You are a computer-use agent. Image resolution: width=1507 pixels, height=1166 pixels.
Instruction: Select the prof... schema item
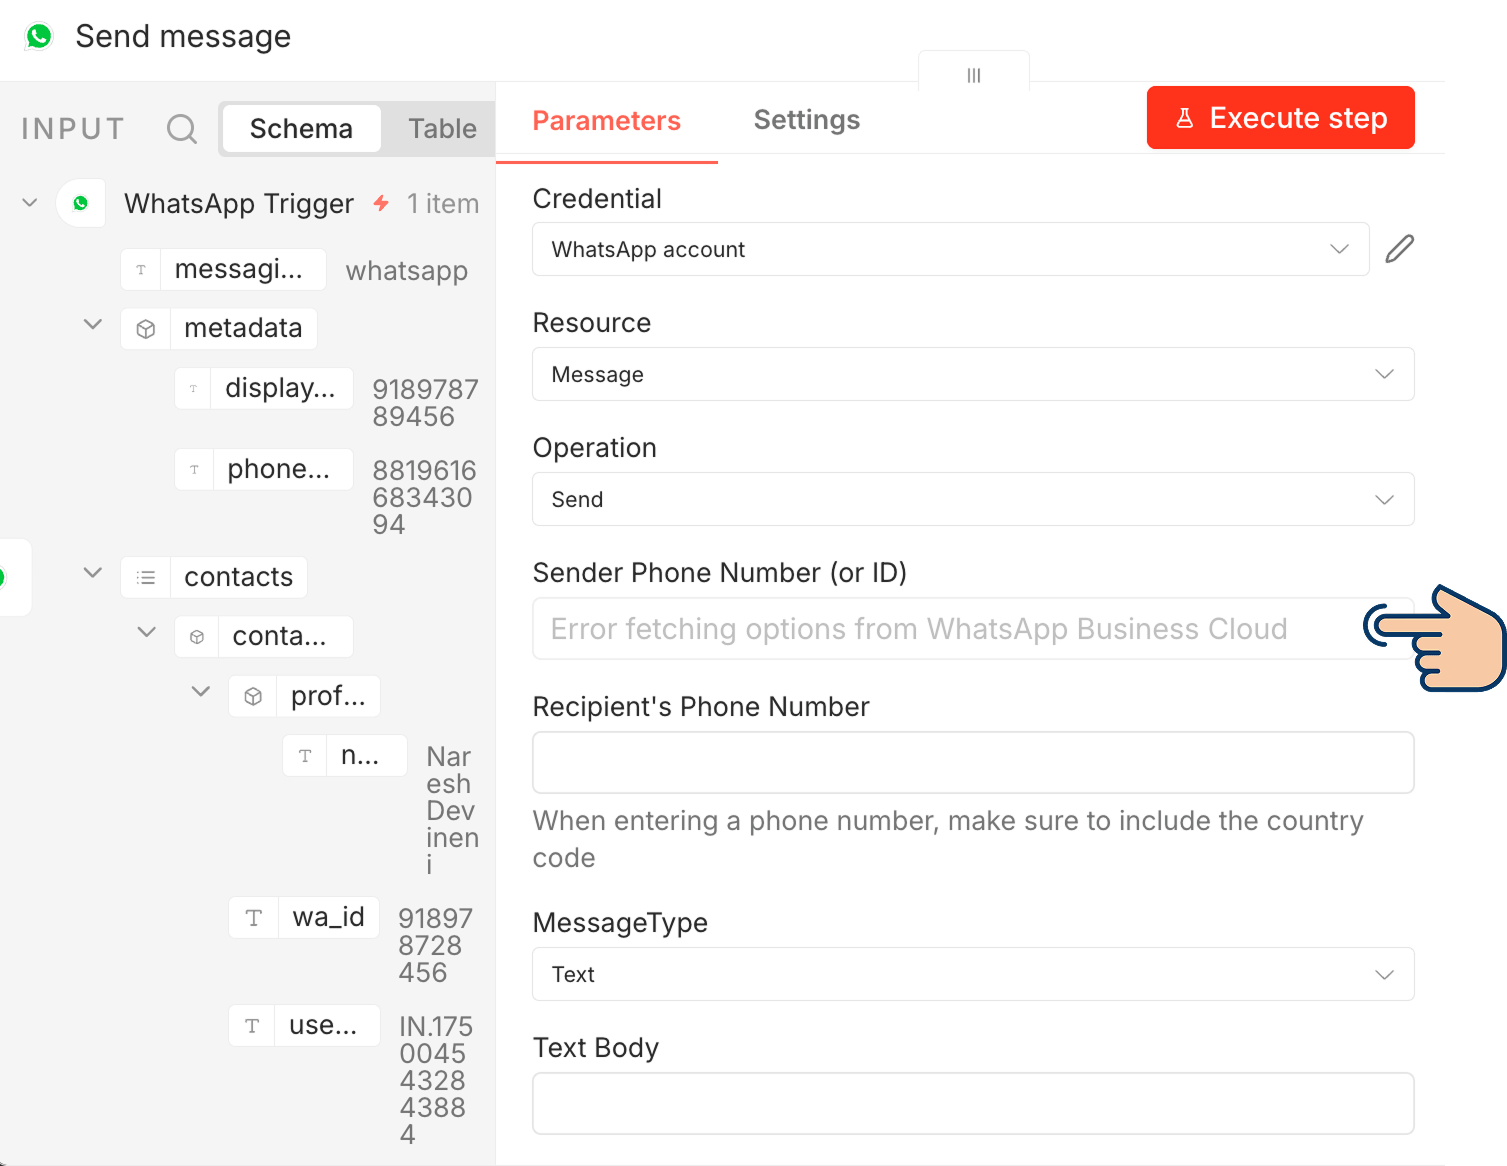[304, 696]
